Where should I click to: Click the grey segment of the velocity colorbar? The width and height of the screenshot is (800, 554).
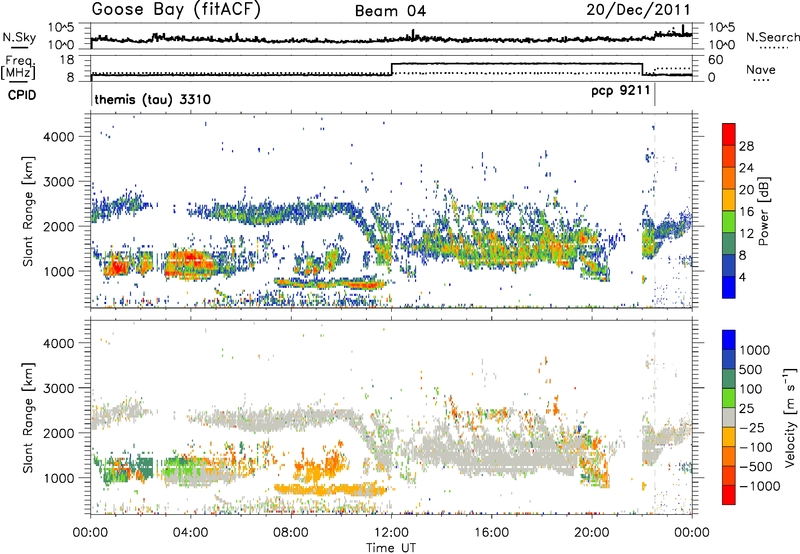(x=729, y=418)
